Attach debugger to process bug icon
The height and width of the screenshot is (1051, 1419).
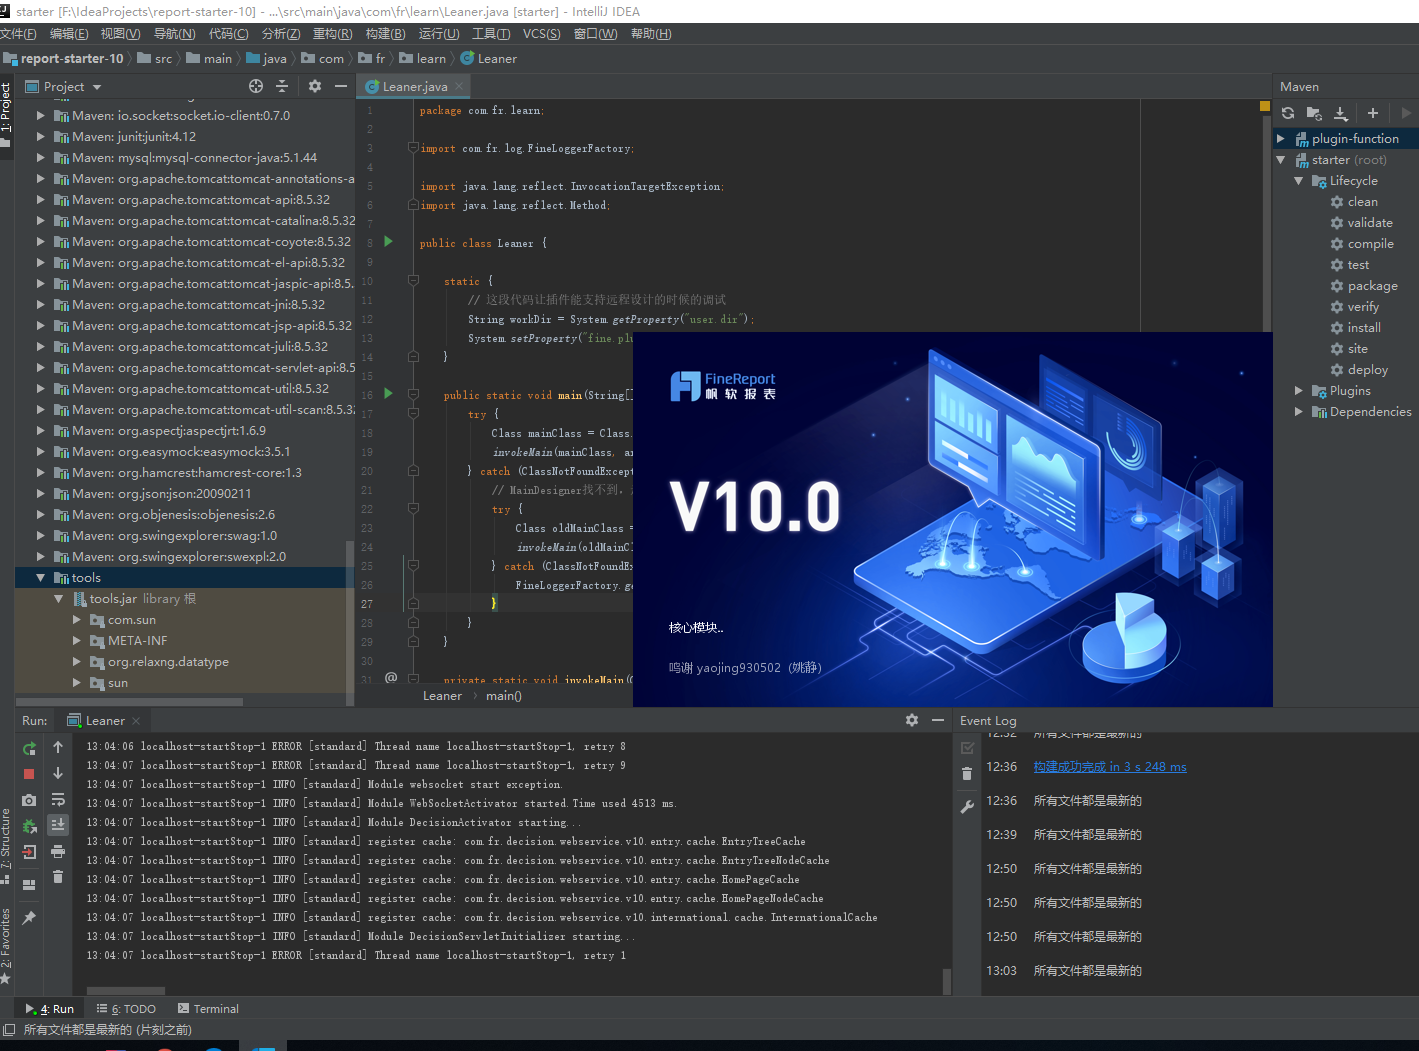29,826
